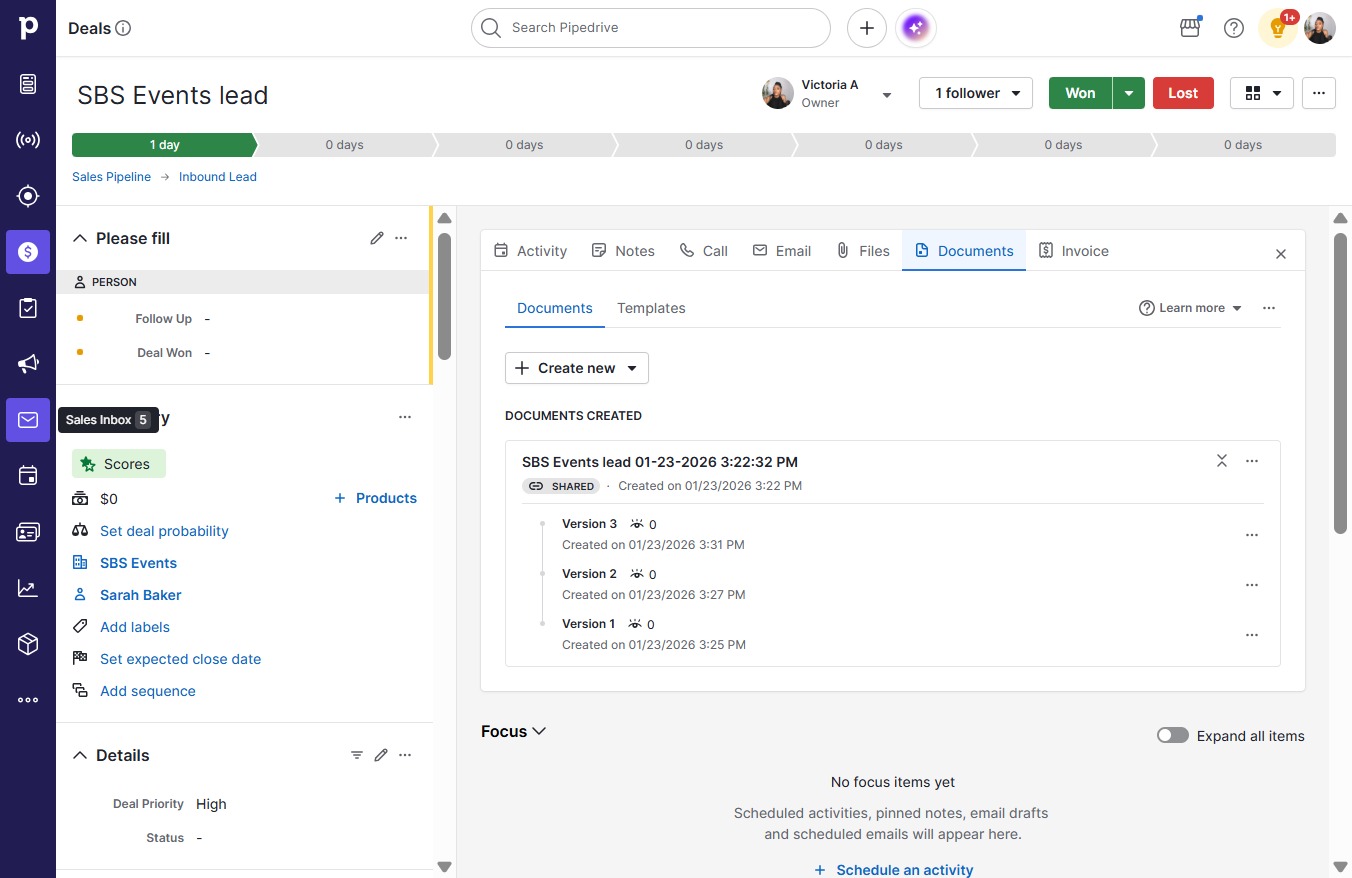Open Activities calendar icon in sidebar

coord(28,476)
